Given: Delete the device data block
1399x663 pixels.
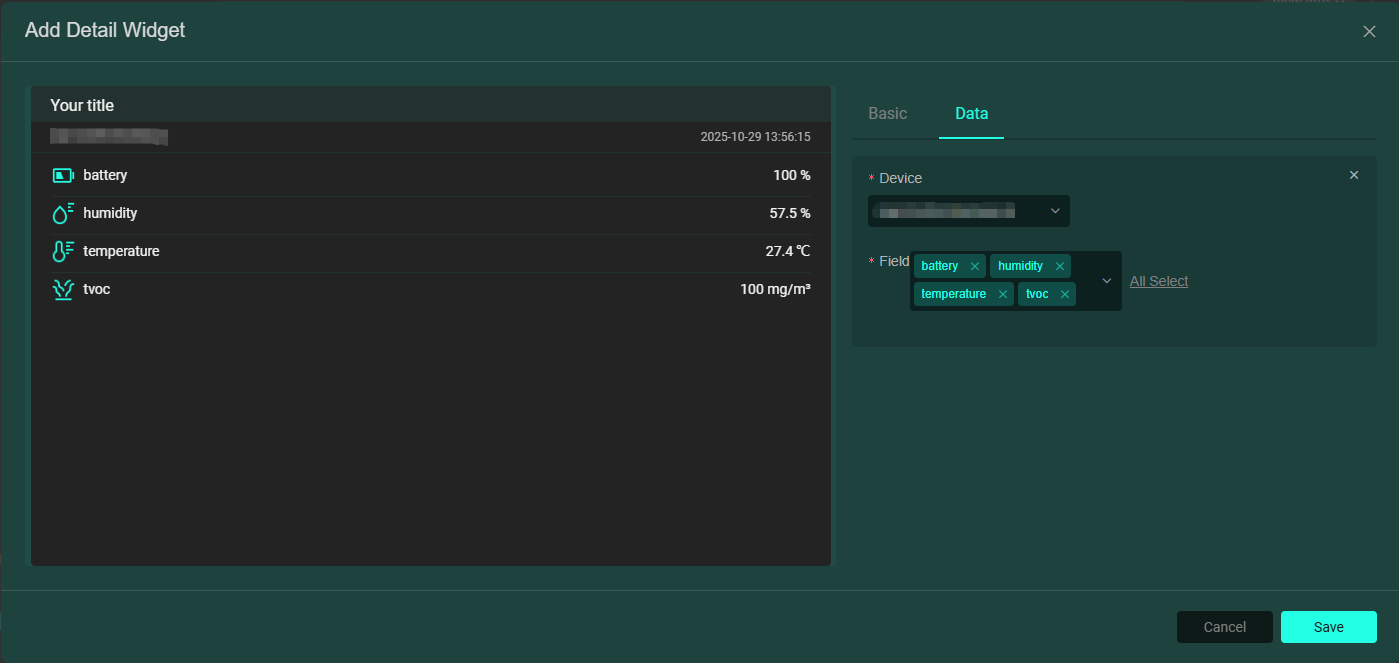Looking at the screenshot, I should [x=1354, y=175].
